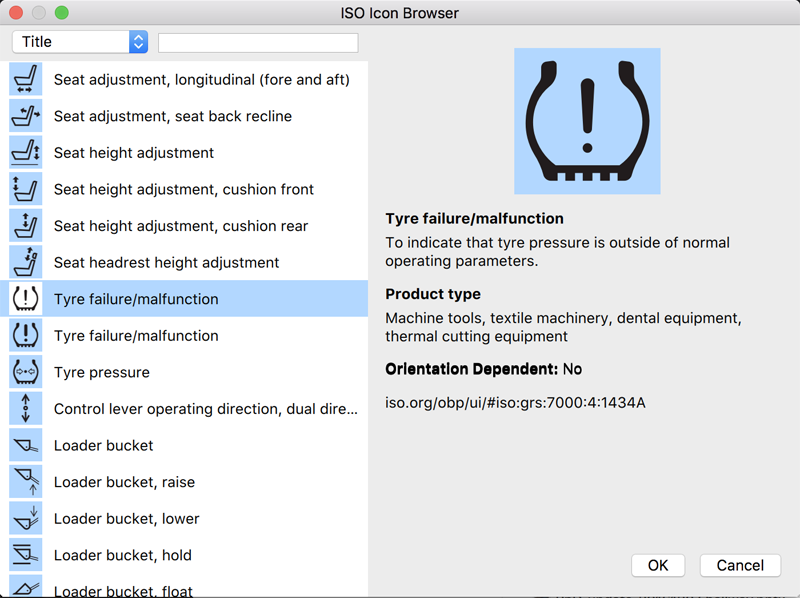Select the seat headrest height adjustment icon

(25, 262)
